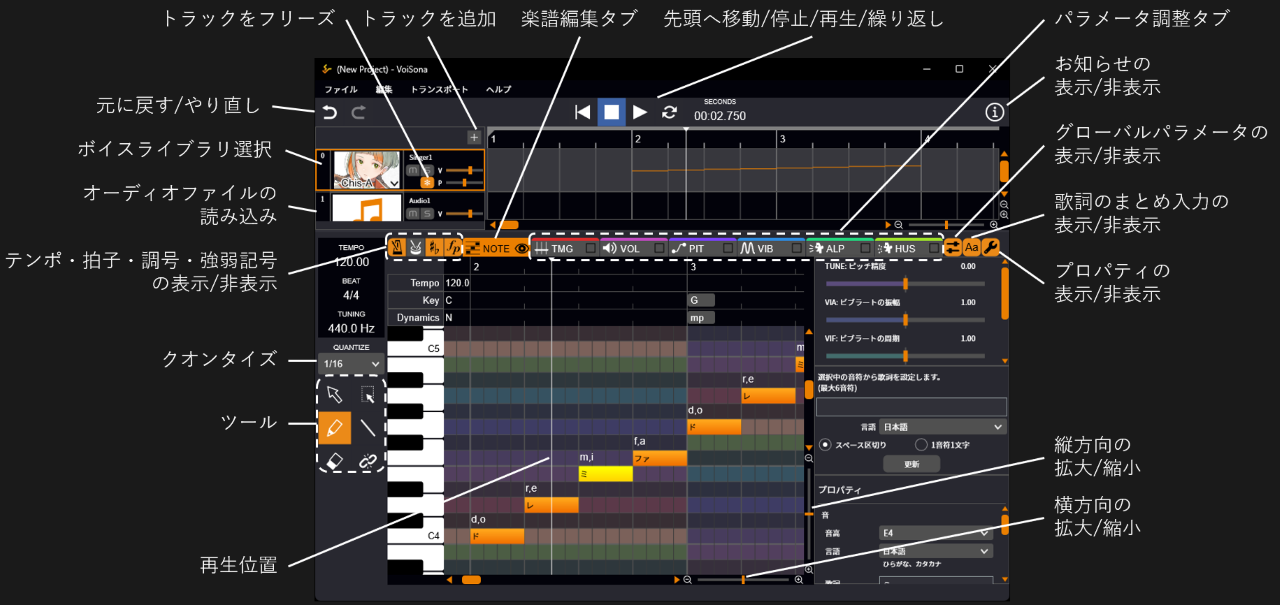Click the yellow ミ note in piano roll
Screen dimensions: 1280x605
point(605,474)
